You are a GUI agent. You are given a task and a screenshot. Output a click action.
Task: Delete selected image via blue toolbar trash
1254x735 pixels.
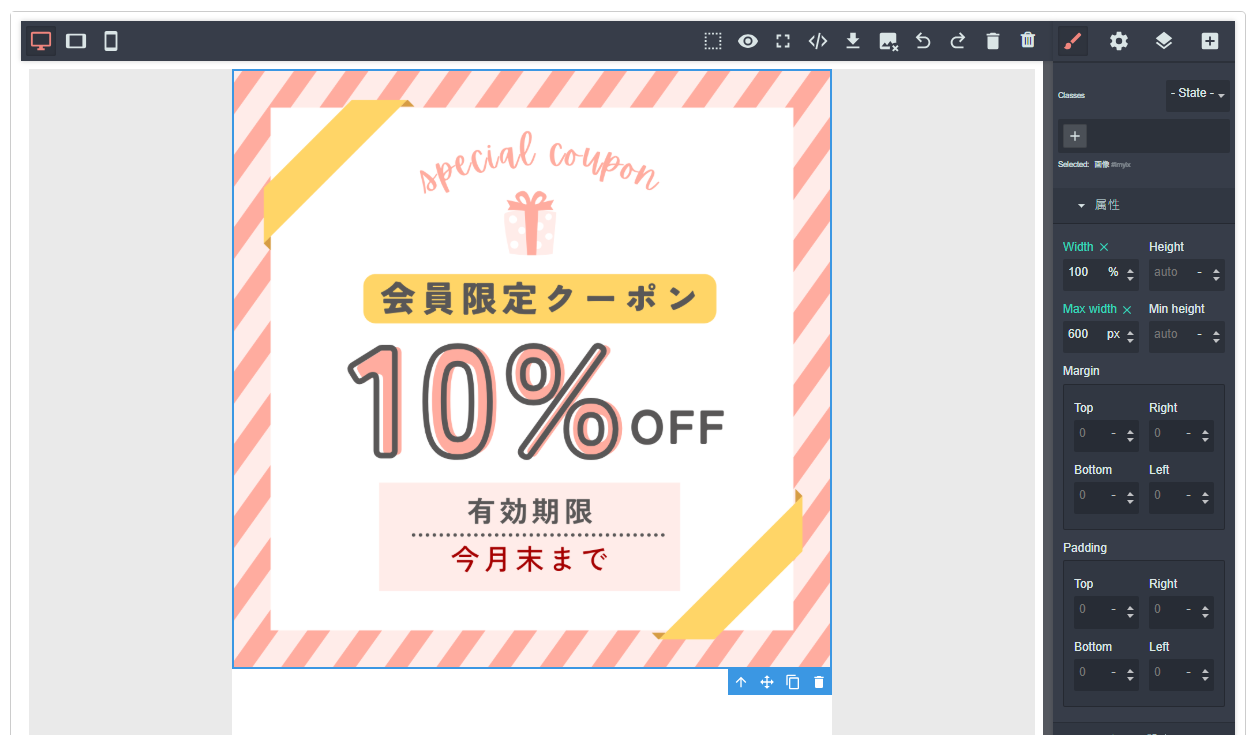pyautogui.click(x=819, y=682)
